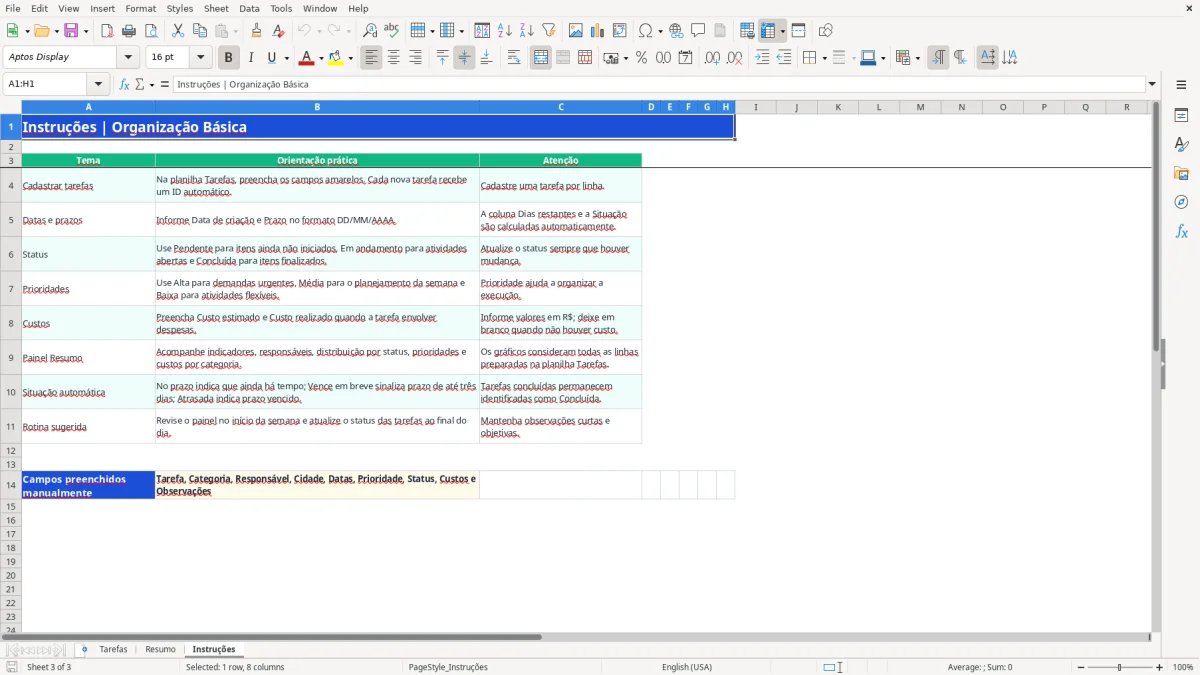This screenshot has width=1200, height=675.
Task: Toggle underline formatting
Action: pos(272,58)
